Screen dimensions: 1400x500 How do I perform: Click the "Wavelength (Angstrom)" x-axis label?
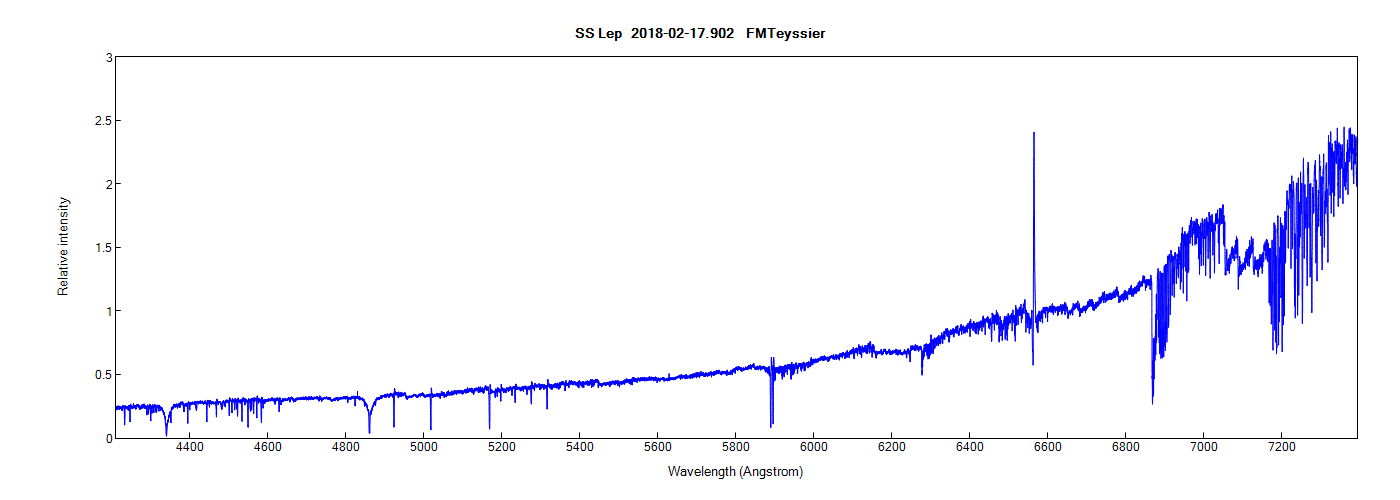coord(735,471)
